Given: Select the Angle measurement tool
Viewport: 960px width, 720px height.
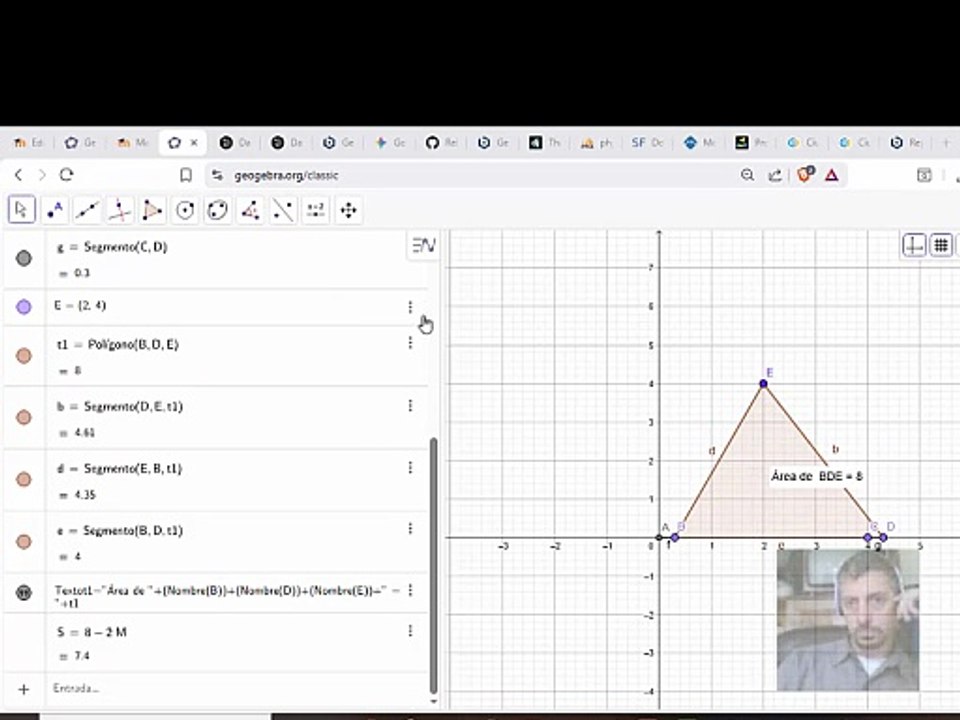Looking at the screenshot, I should (250, 210).
